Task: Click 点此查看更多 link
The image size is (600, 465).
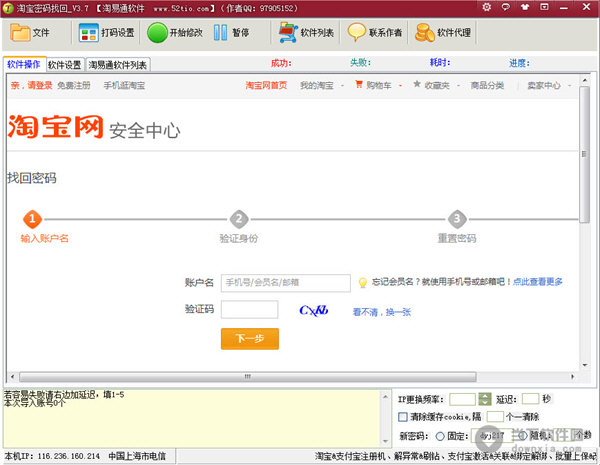Action: (x=538, y=282)
